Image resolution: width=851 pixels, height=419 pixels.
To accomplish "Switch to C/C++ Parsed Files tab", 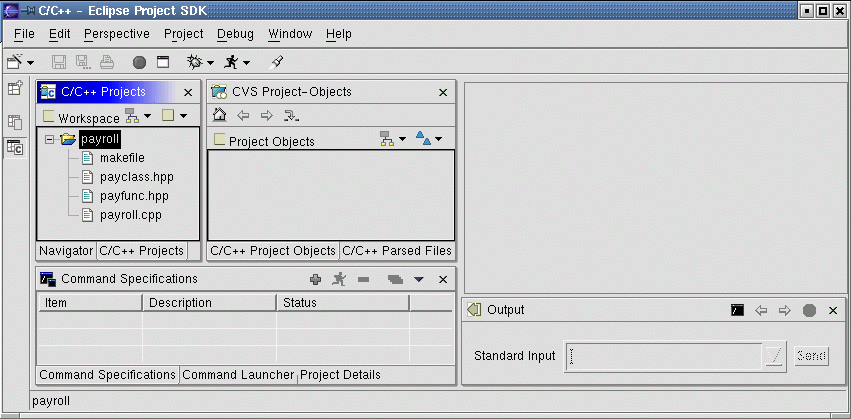I will (x=397, y=251).
